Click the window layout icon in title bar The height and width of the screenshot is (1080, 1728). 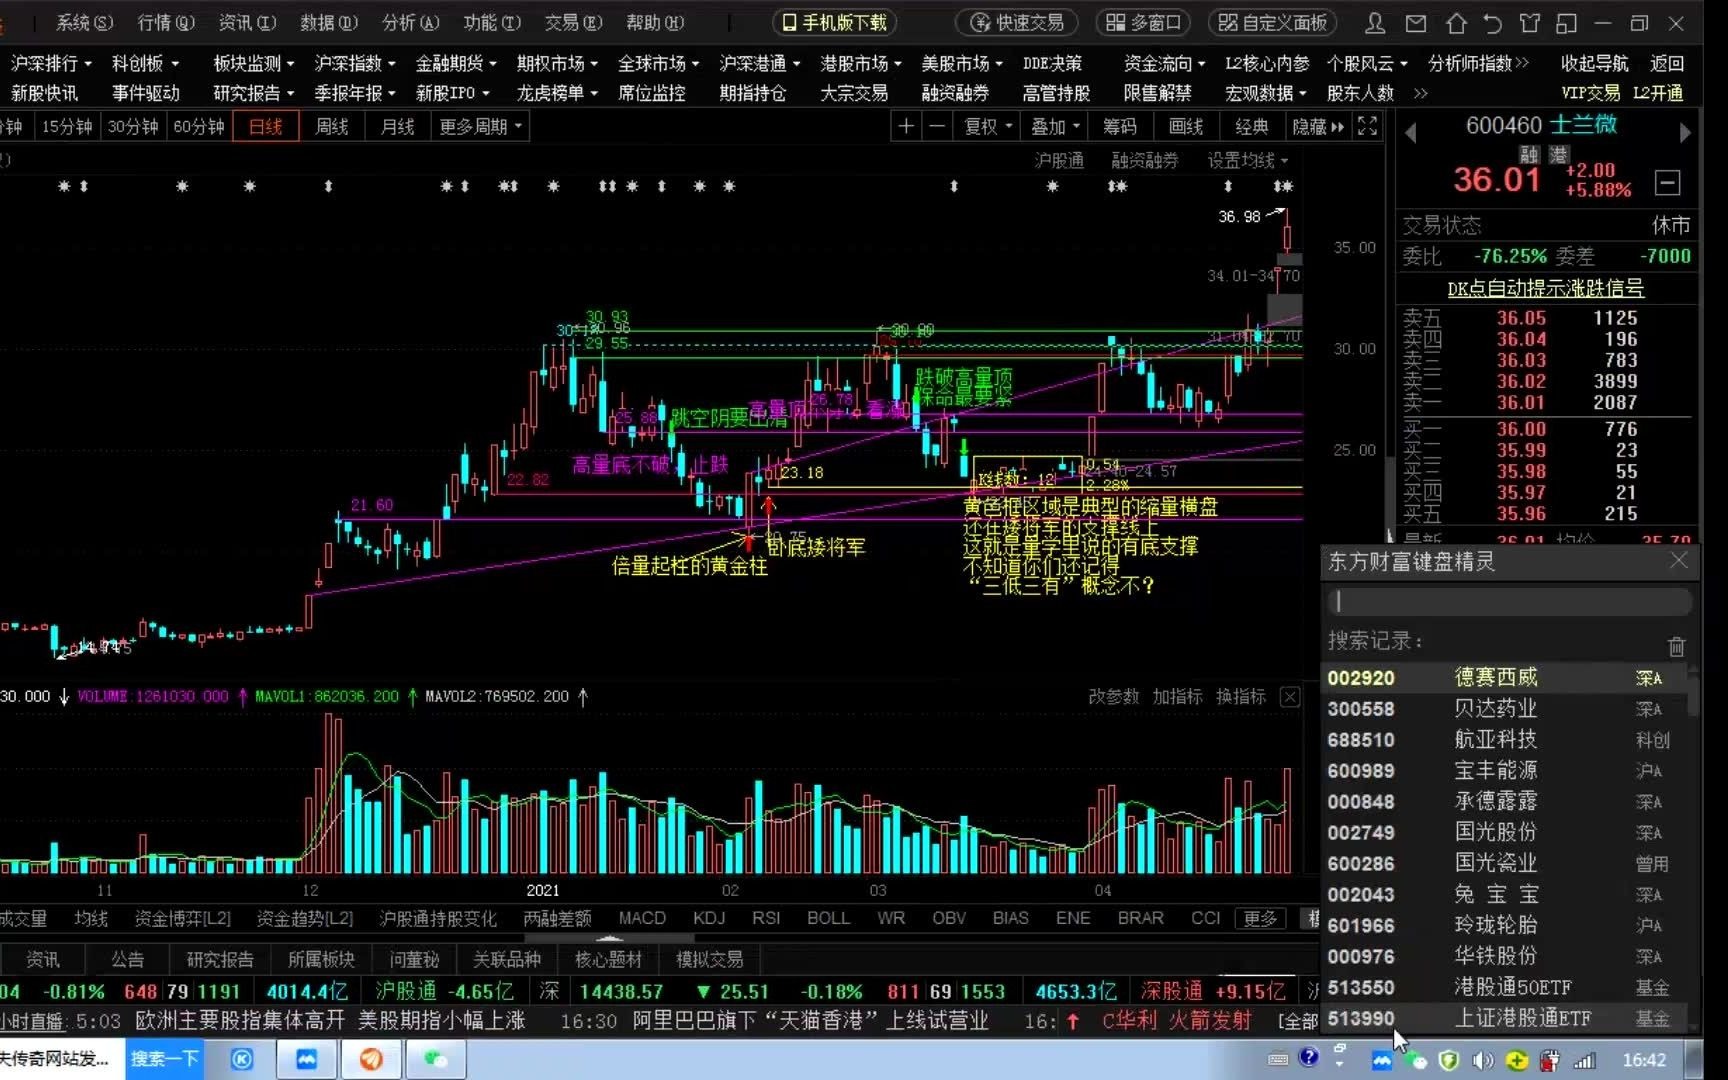click(1567, 22)
